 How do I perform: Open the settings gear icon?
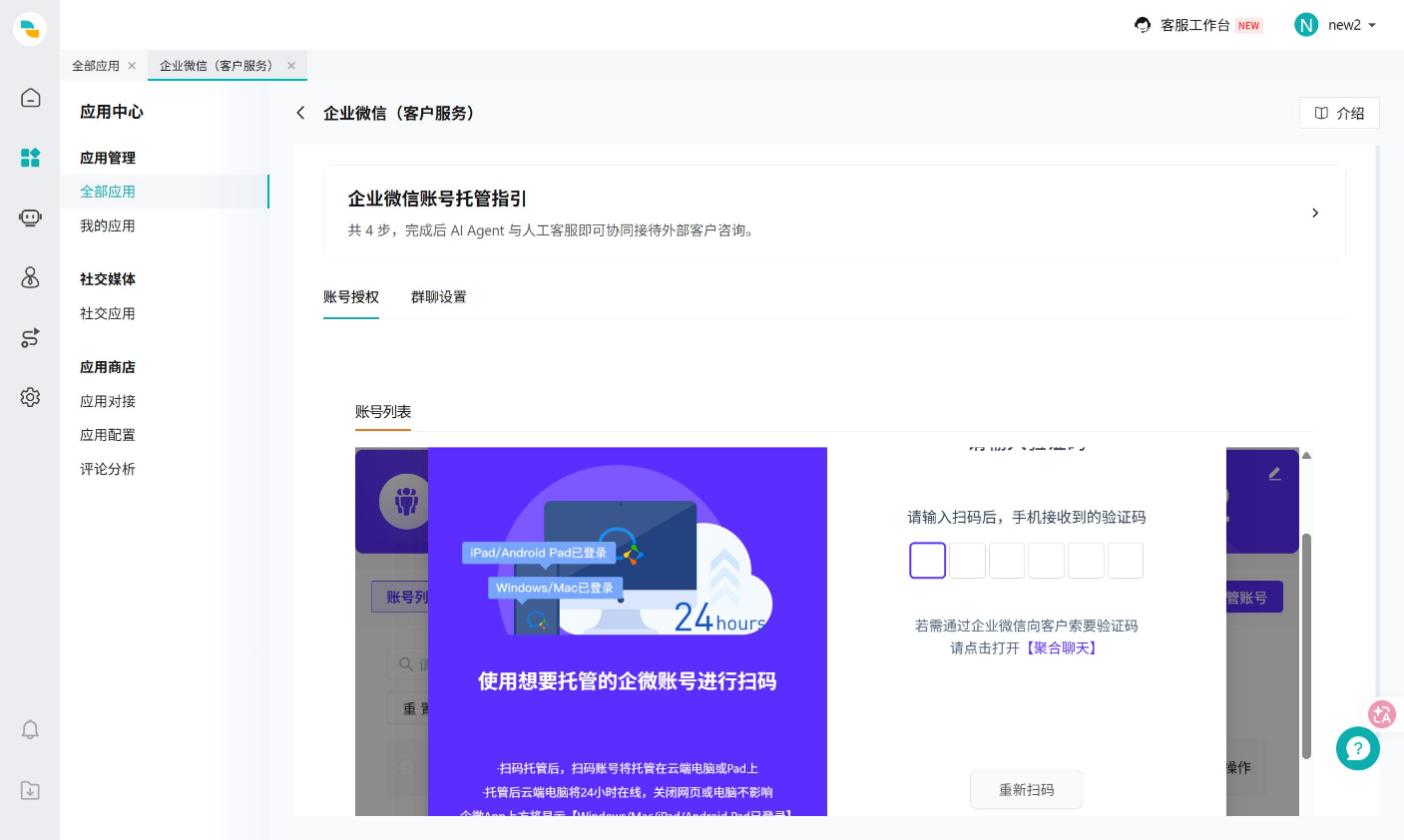30,398
